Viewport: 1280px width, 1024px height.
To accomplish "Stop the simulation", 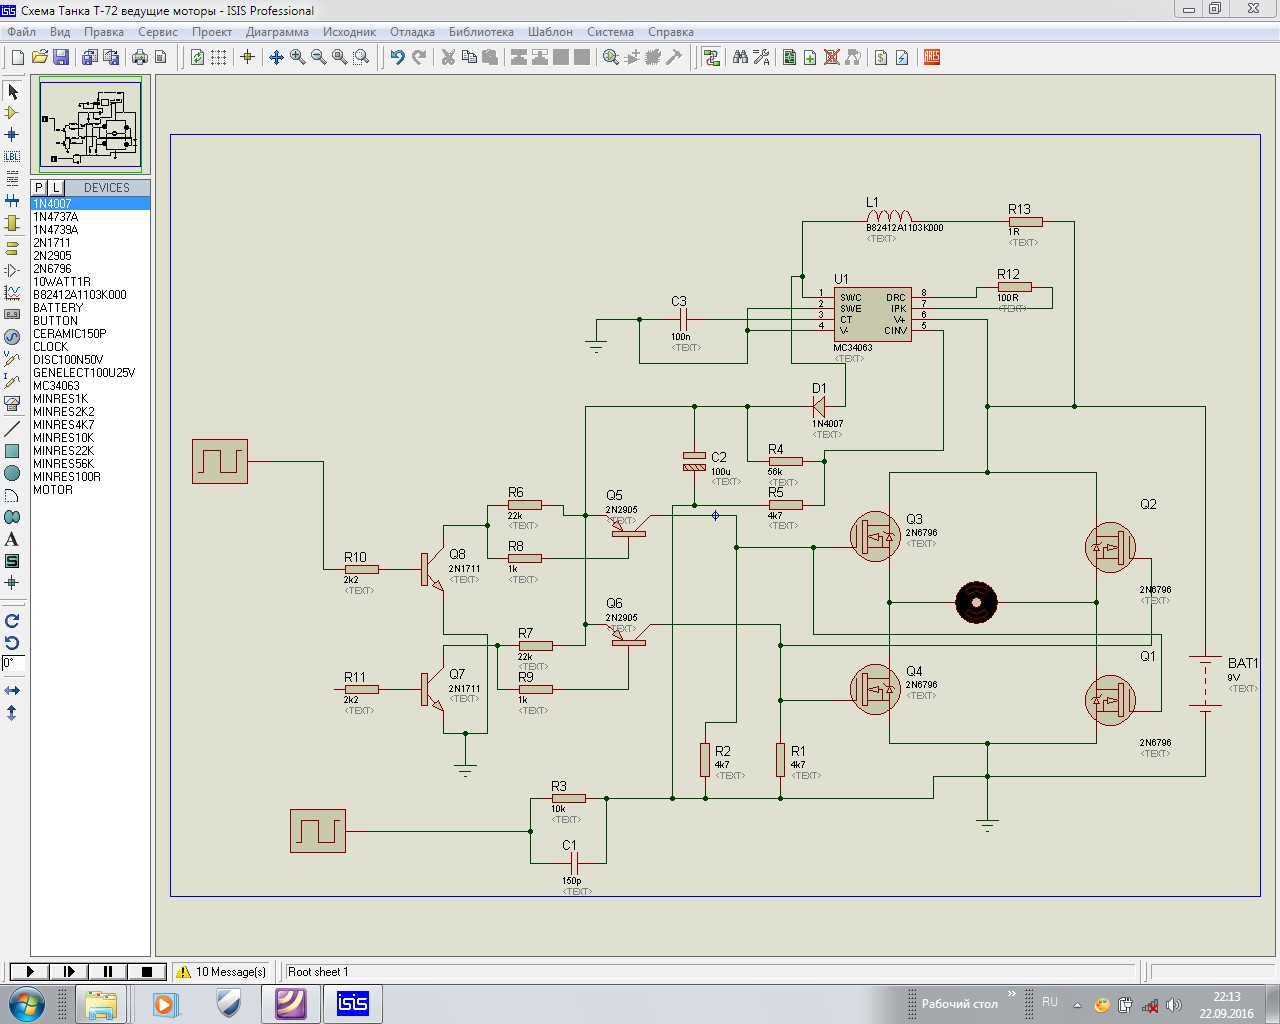I will click(146, 971).
